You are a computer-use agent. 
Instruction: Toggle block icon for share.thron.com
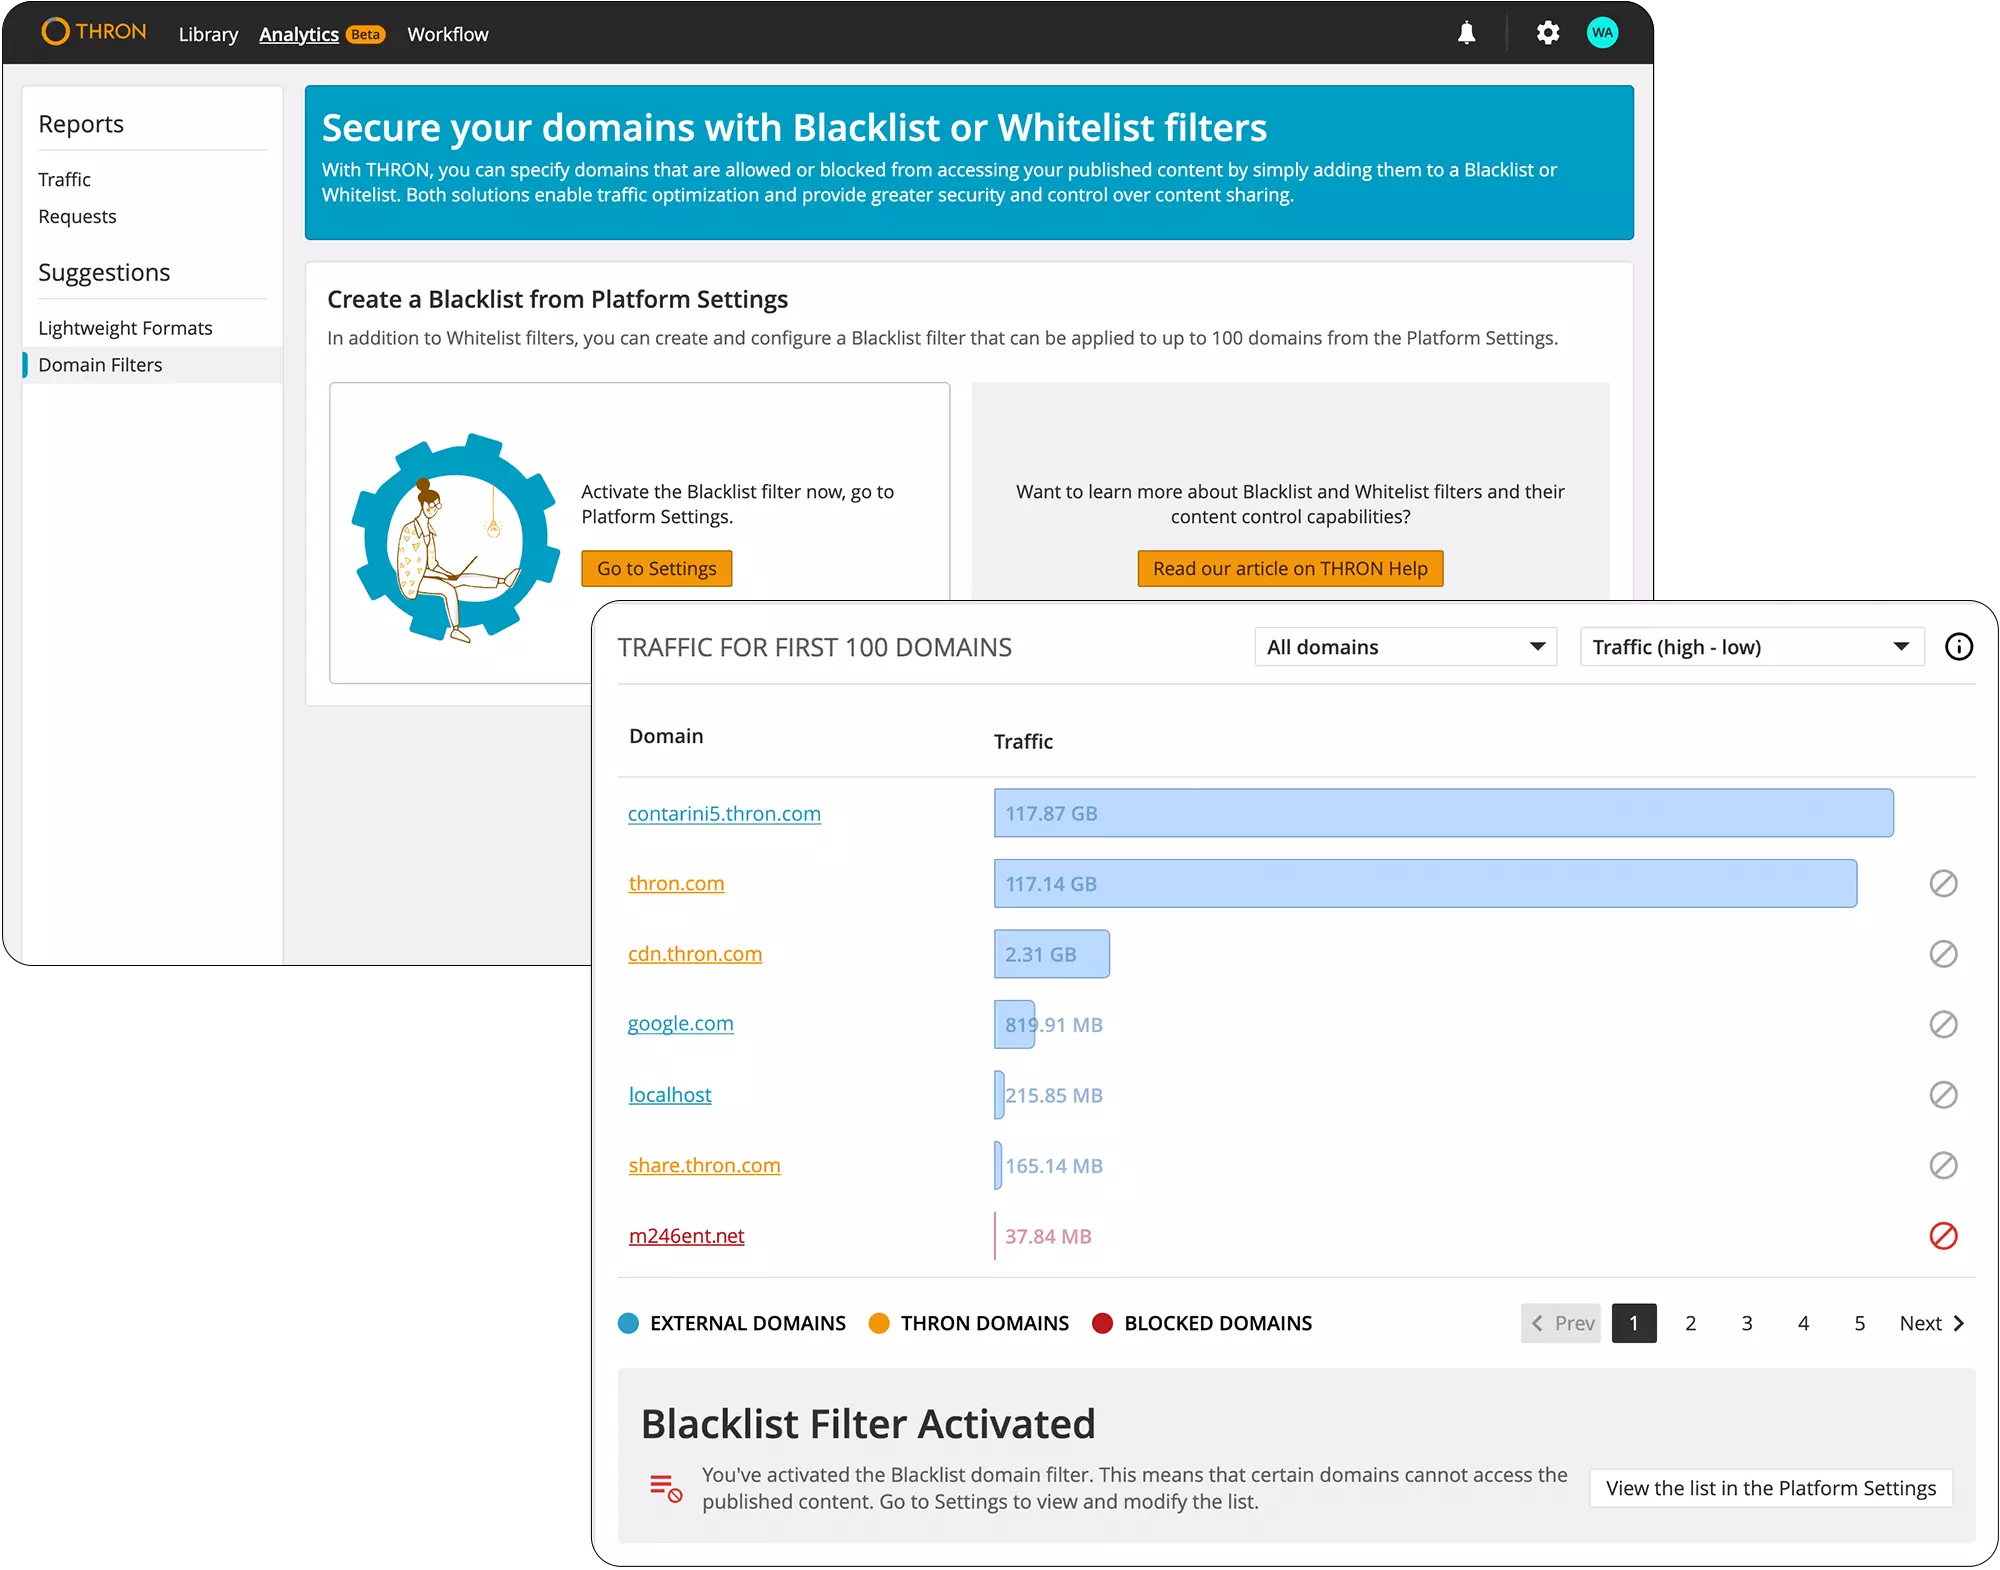pos(1943,1165)
